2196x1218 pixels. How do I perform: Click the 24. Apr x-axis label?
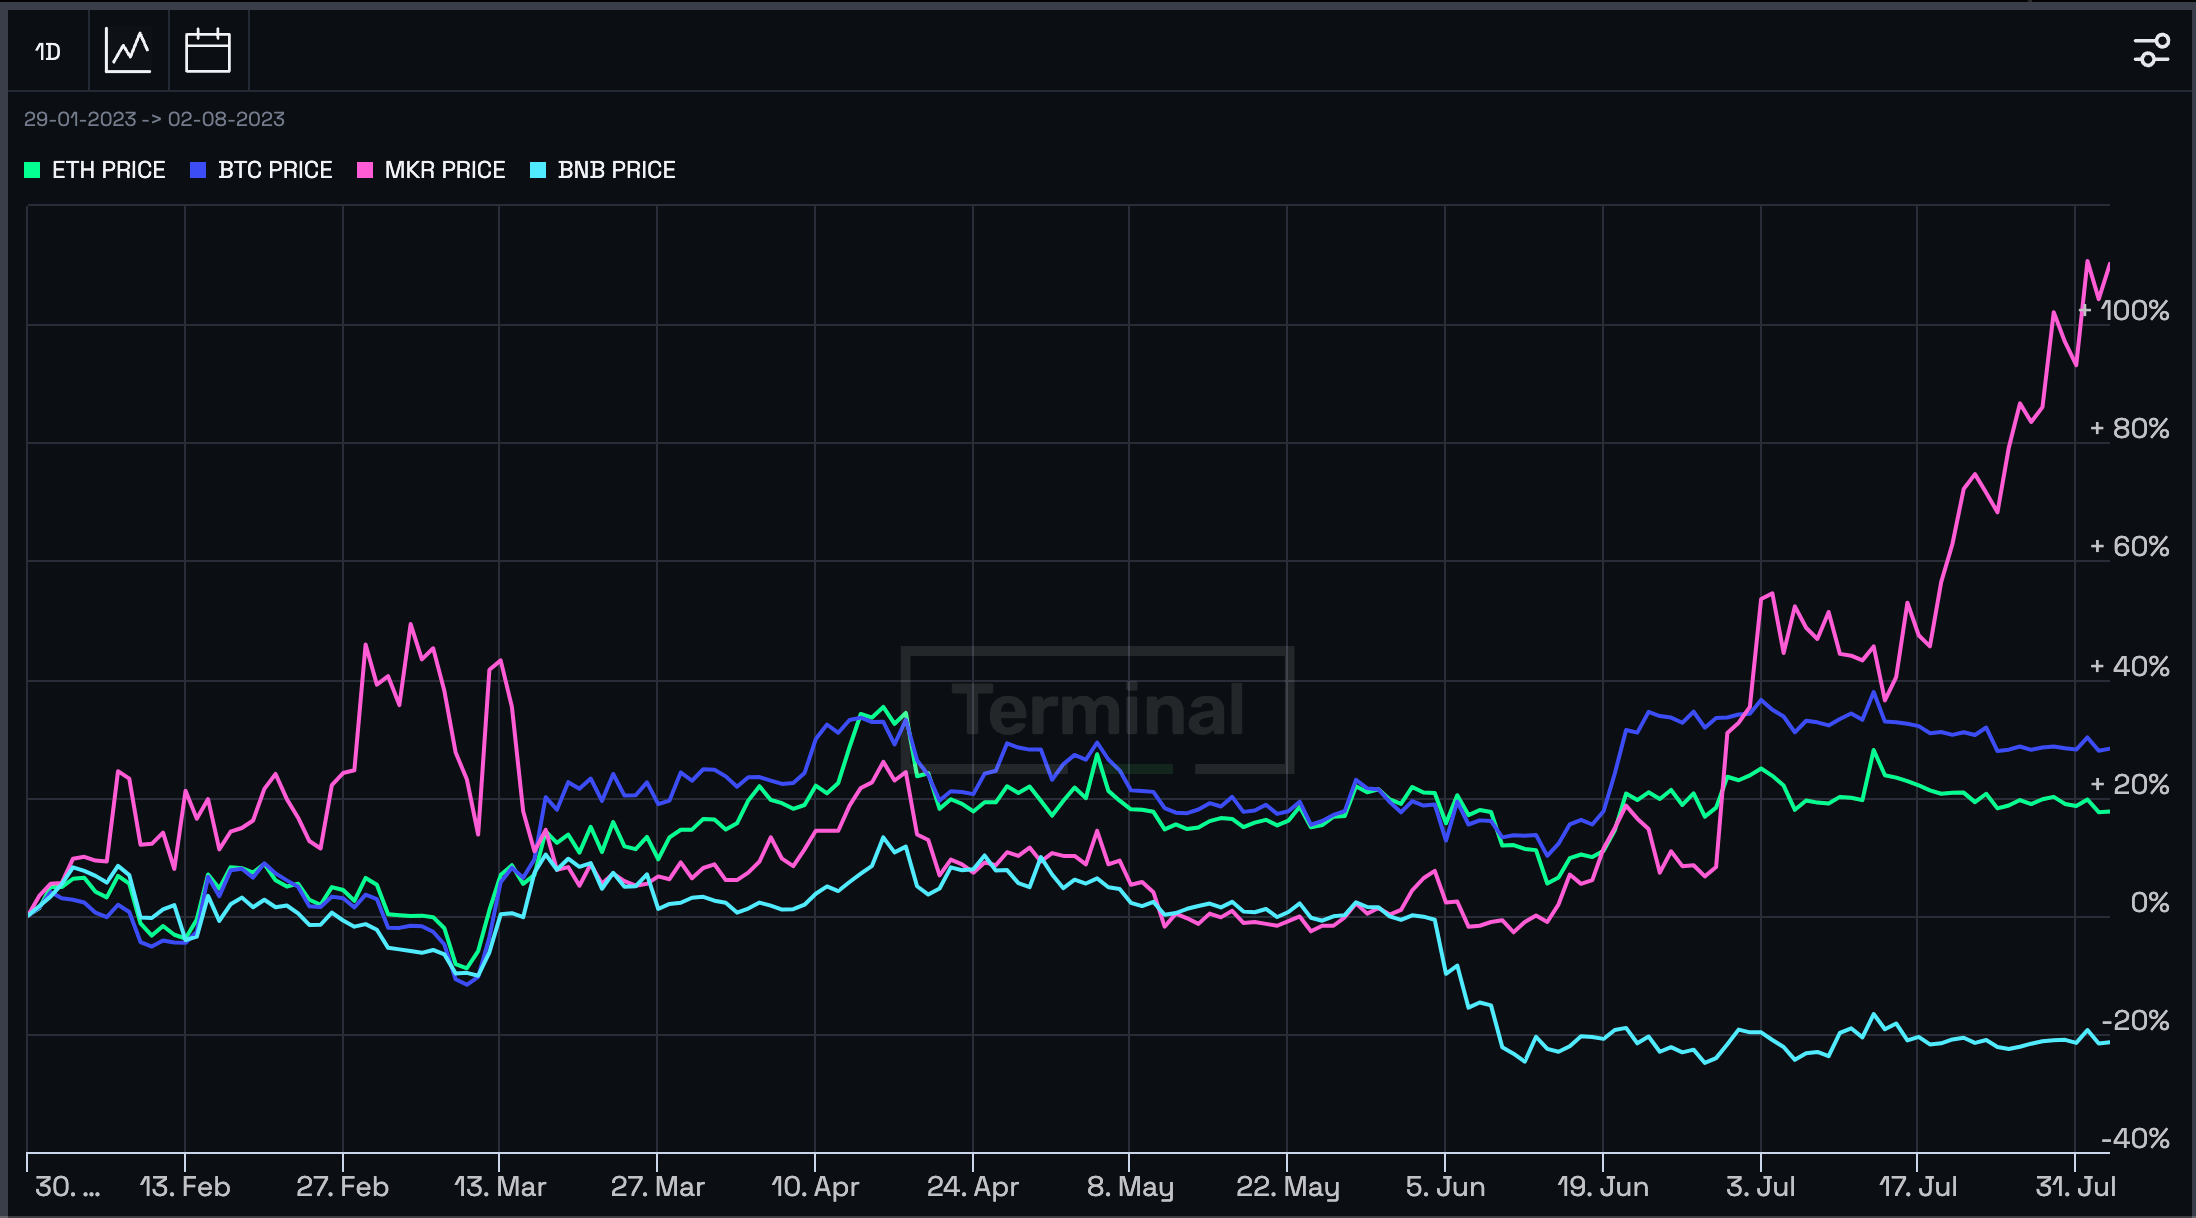tap(973, 1187)
